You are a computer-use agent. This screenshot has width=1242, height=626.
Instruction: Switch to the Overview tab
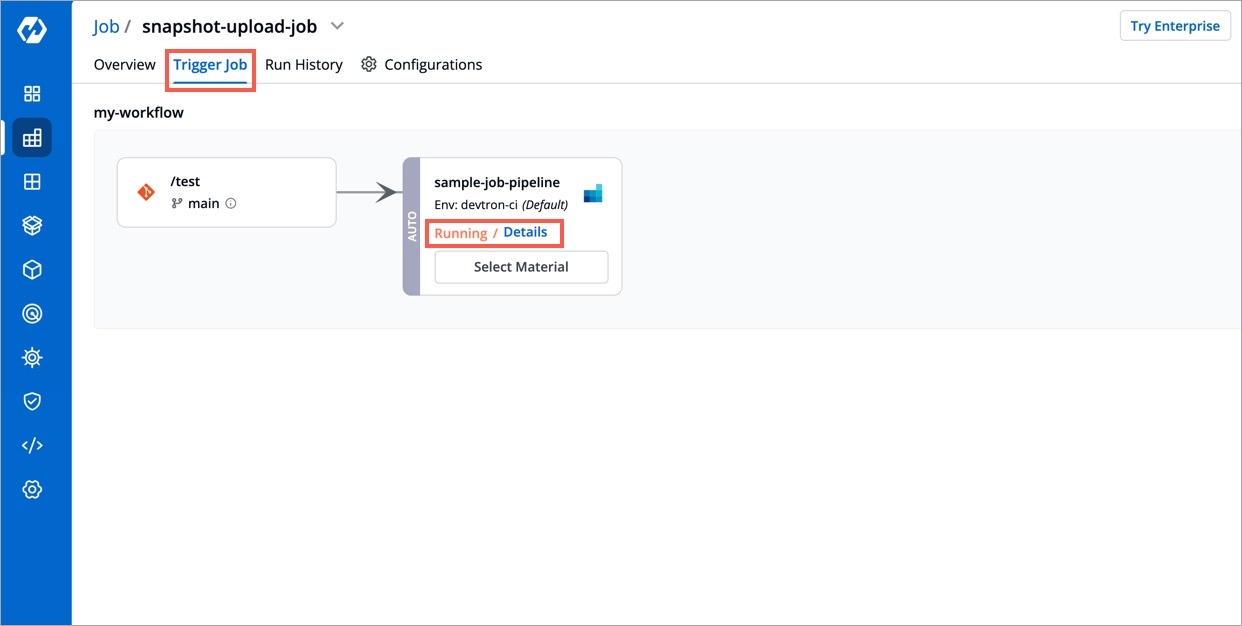coord(124,65)
